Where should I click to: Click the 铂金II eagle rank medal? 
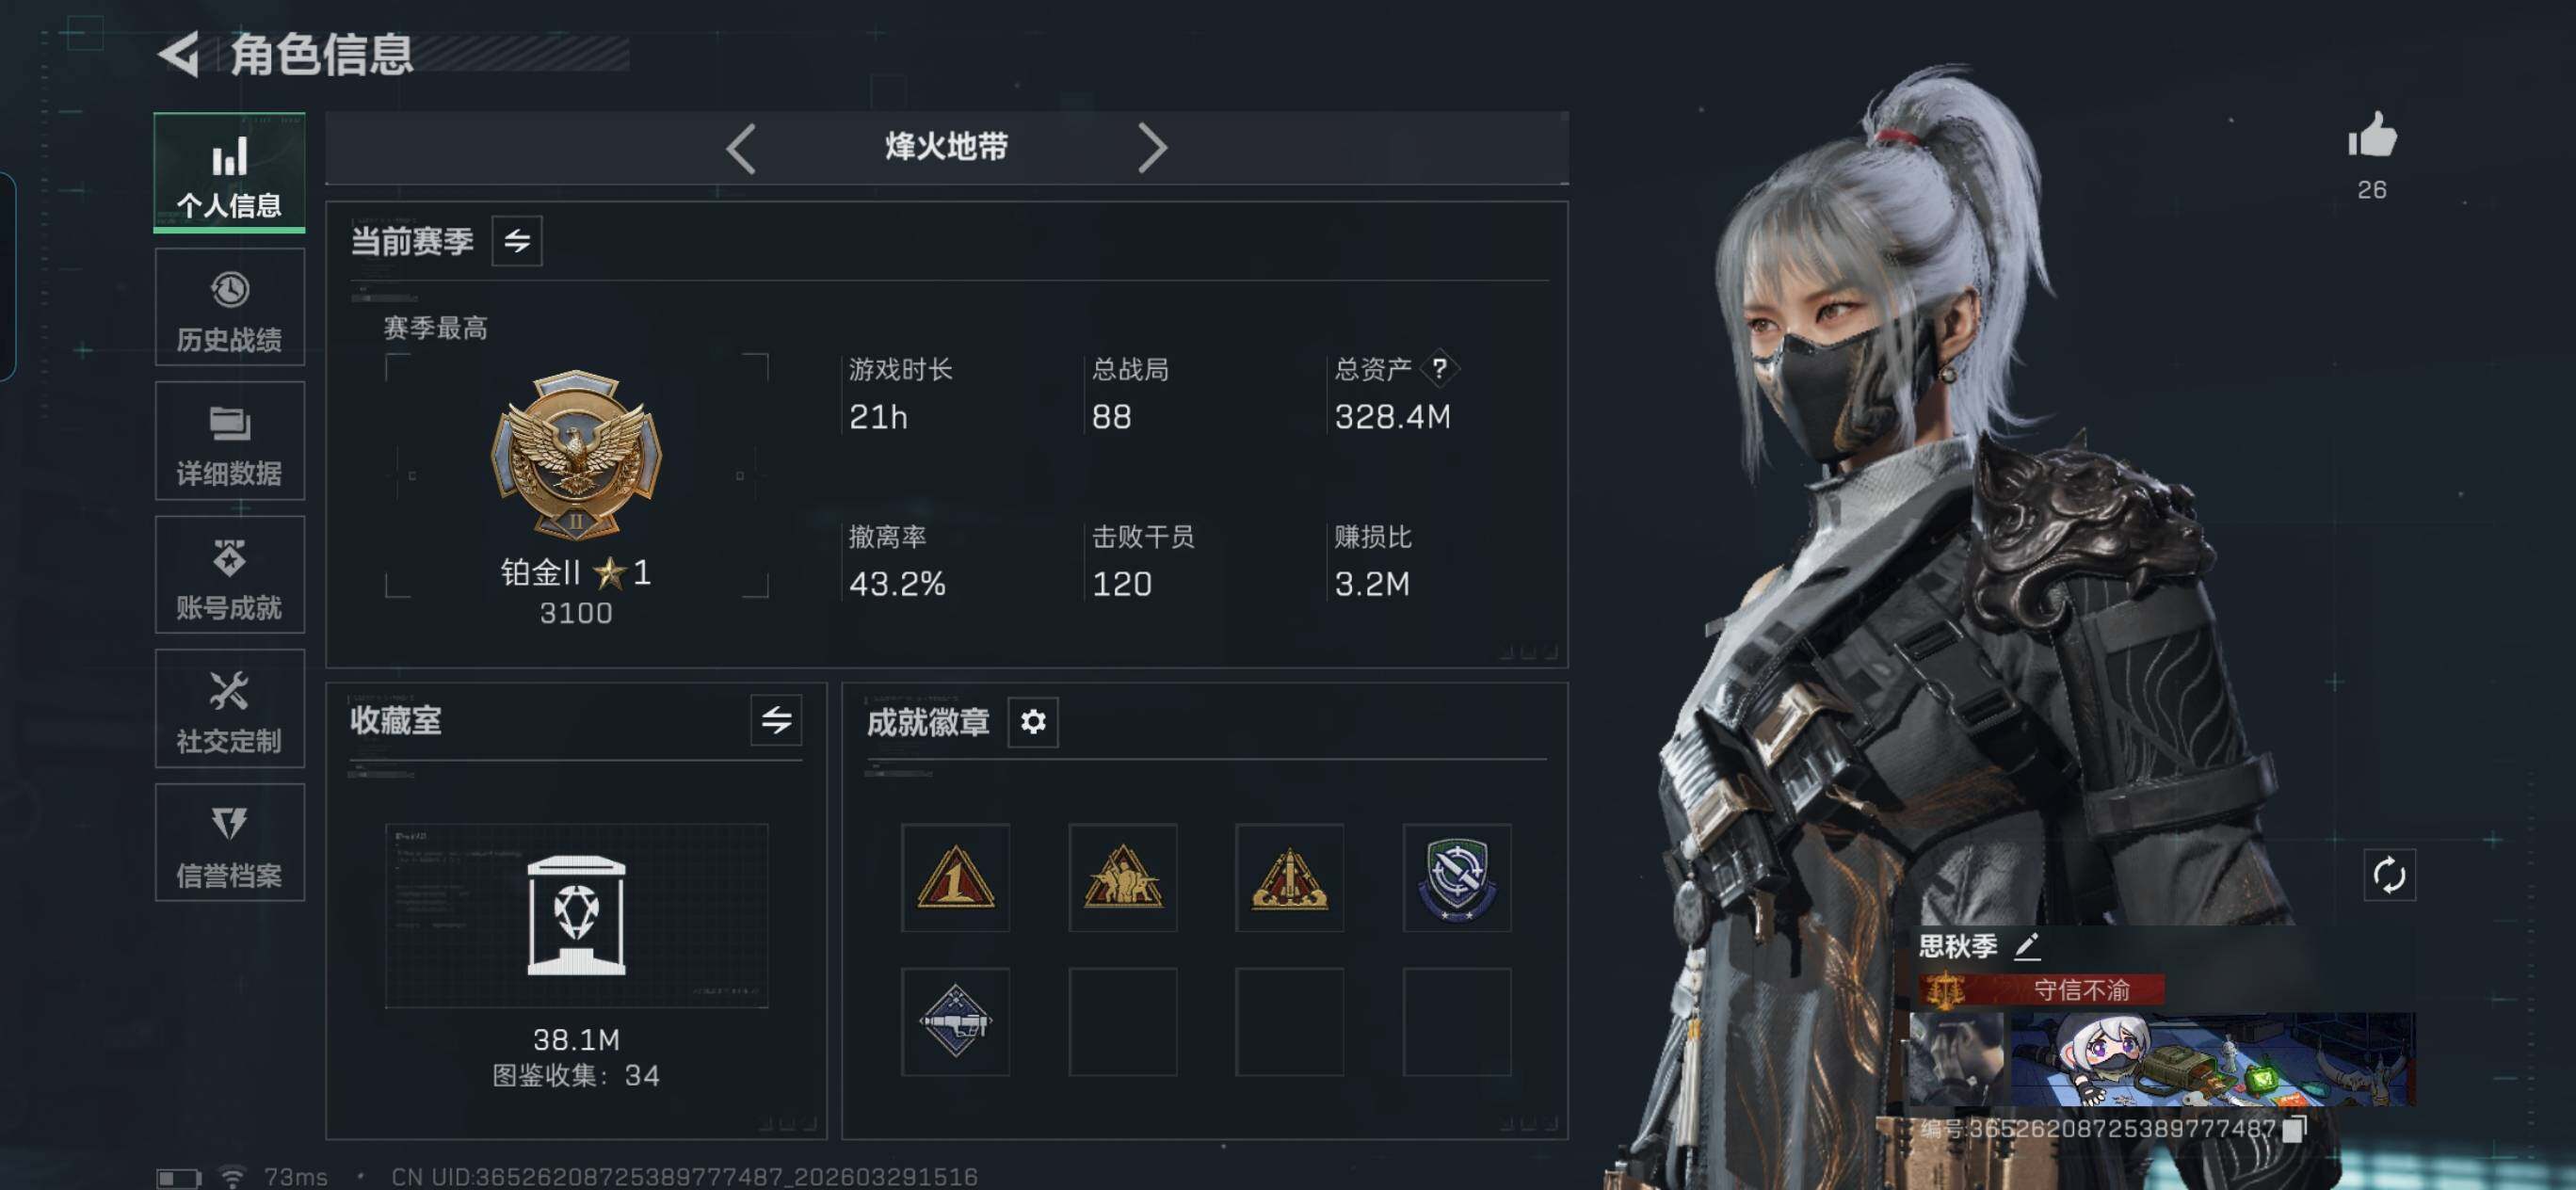576,455
